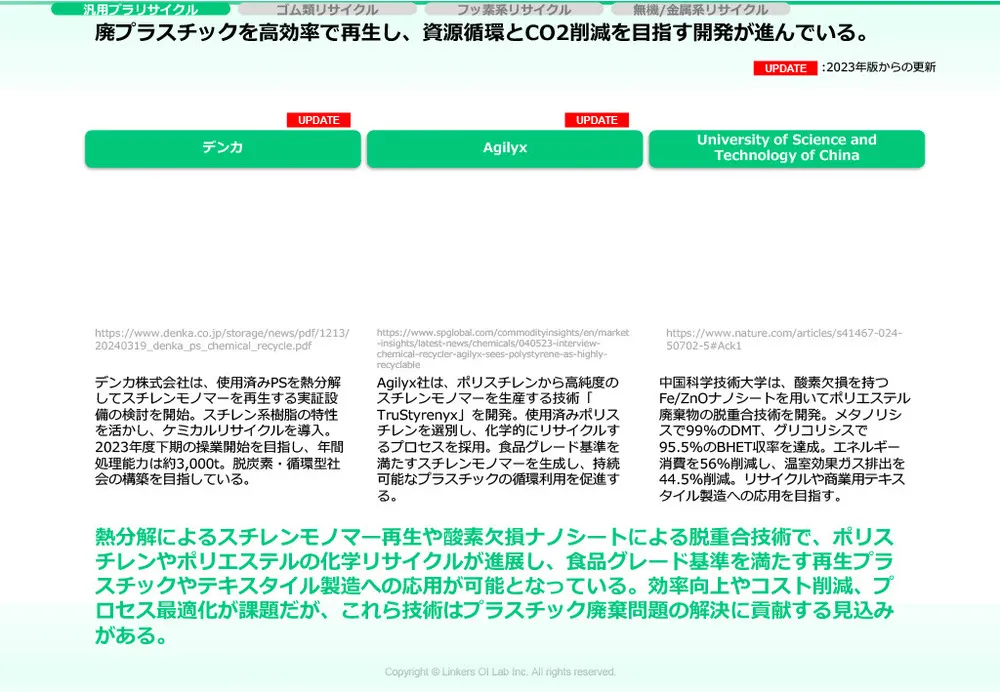The image size is (1000, 692).
Task: Click the Linkers OI Lab copyright footer
Action: [x=500, y=672]
